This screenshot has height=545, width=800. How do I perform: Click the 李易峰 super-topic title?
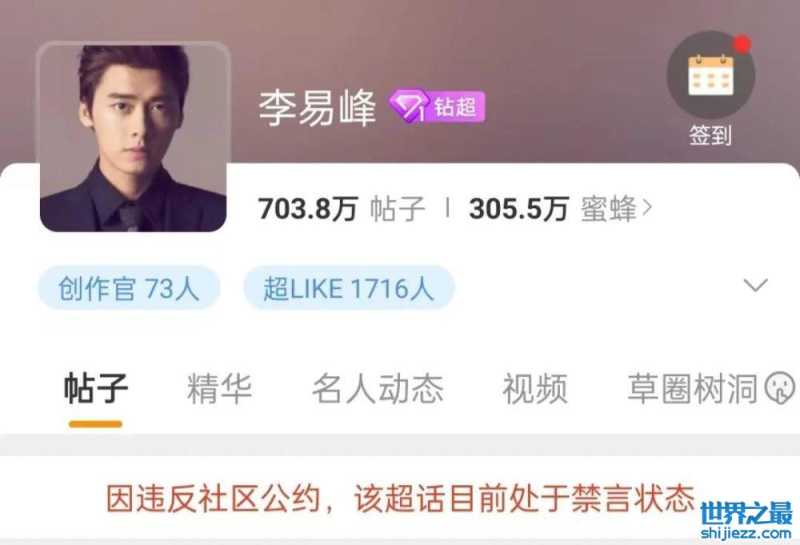[x=317, y=108]
